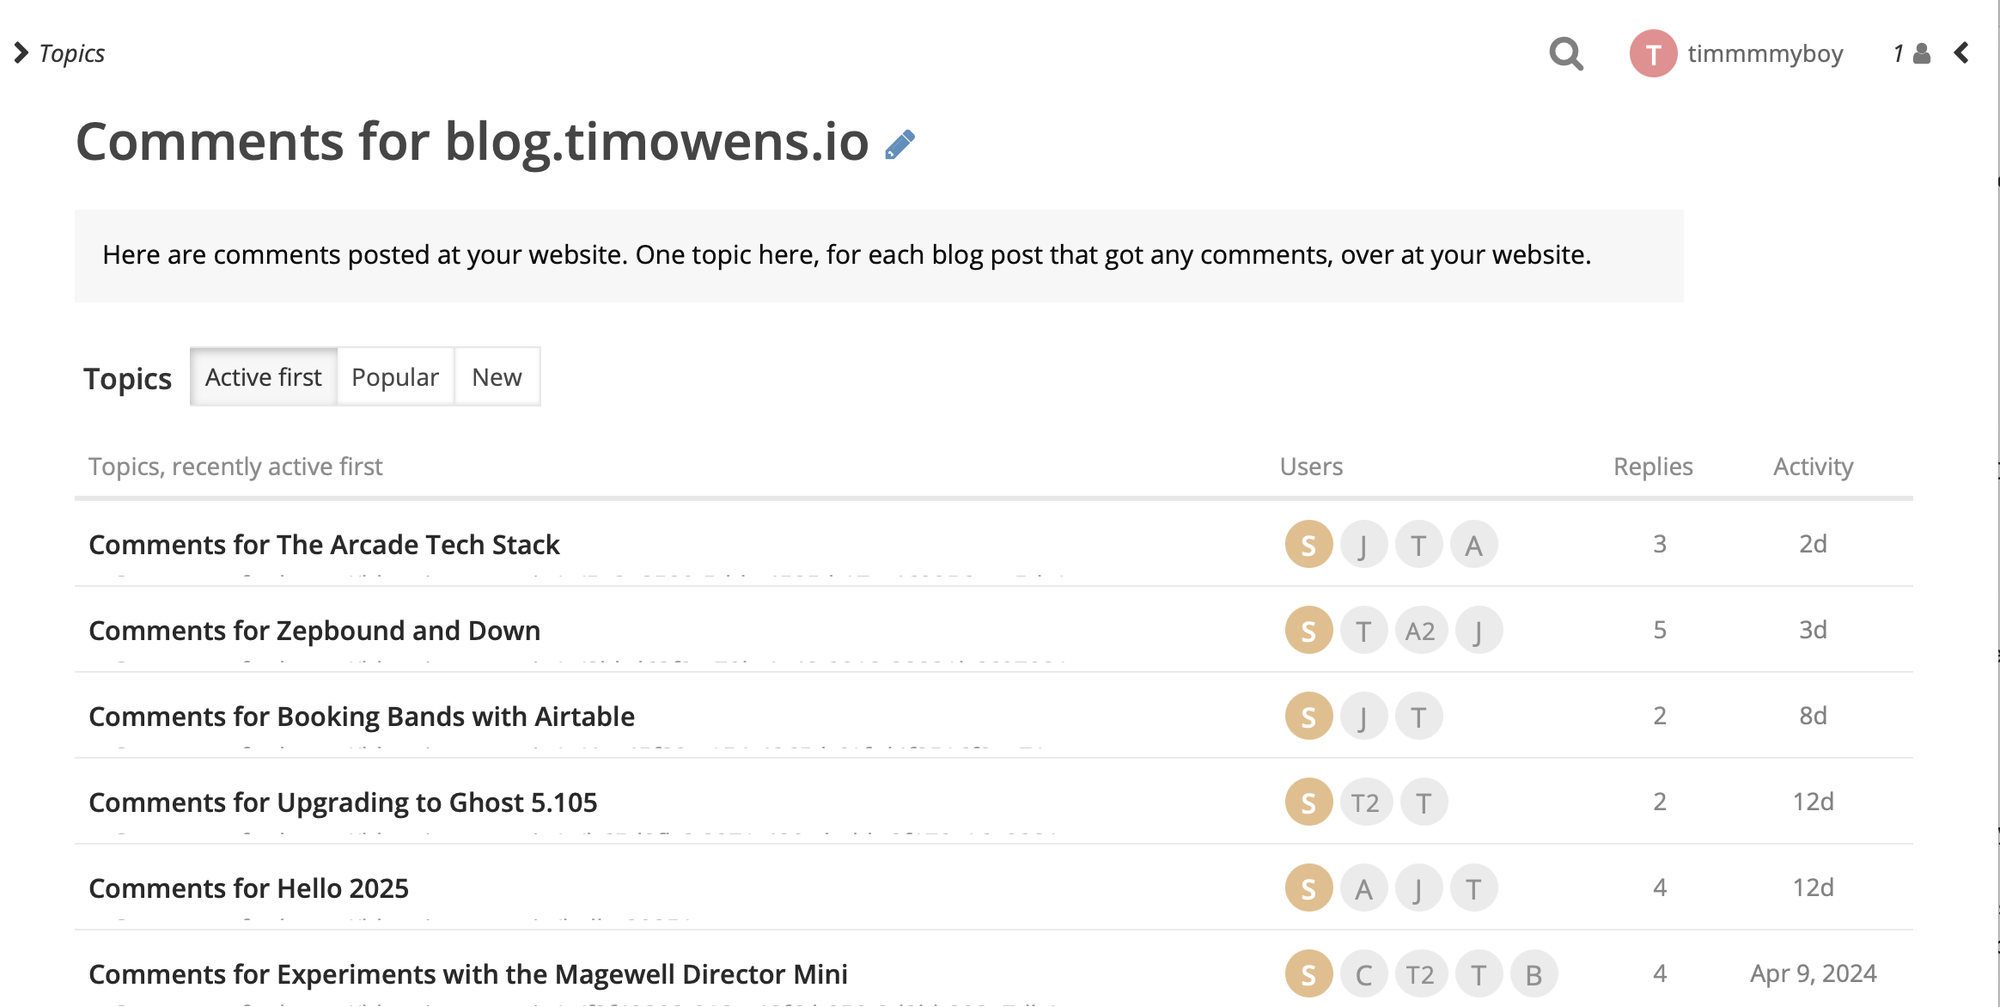Click the S avatar on Arcade Tech Stack row
Viewport: 2000px width, 1007px height.
1309,545
